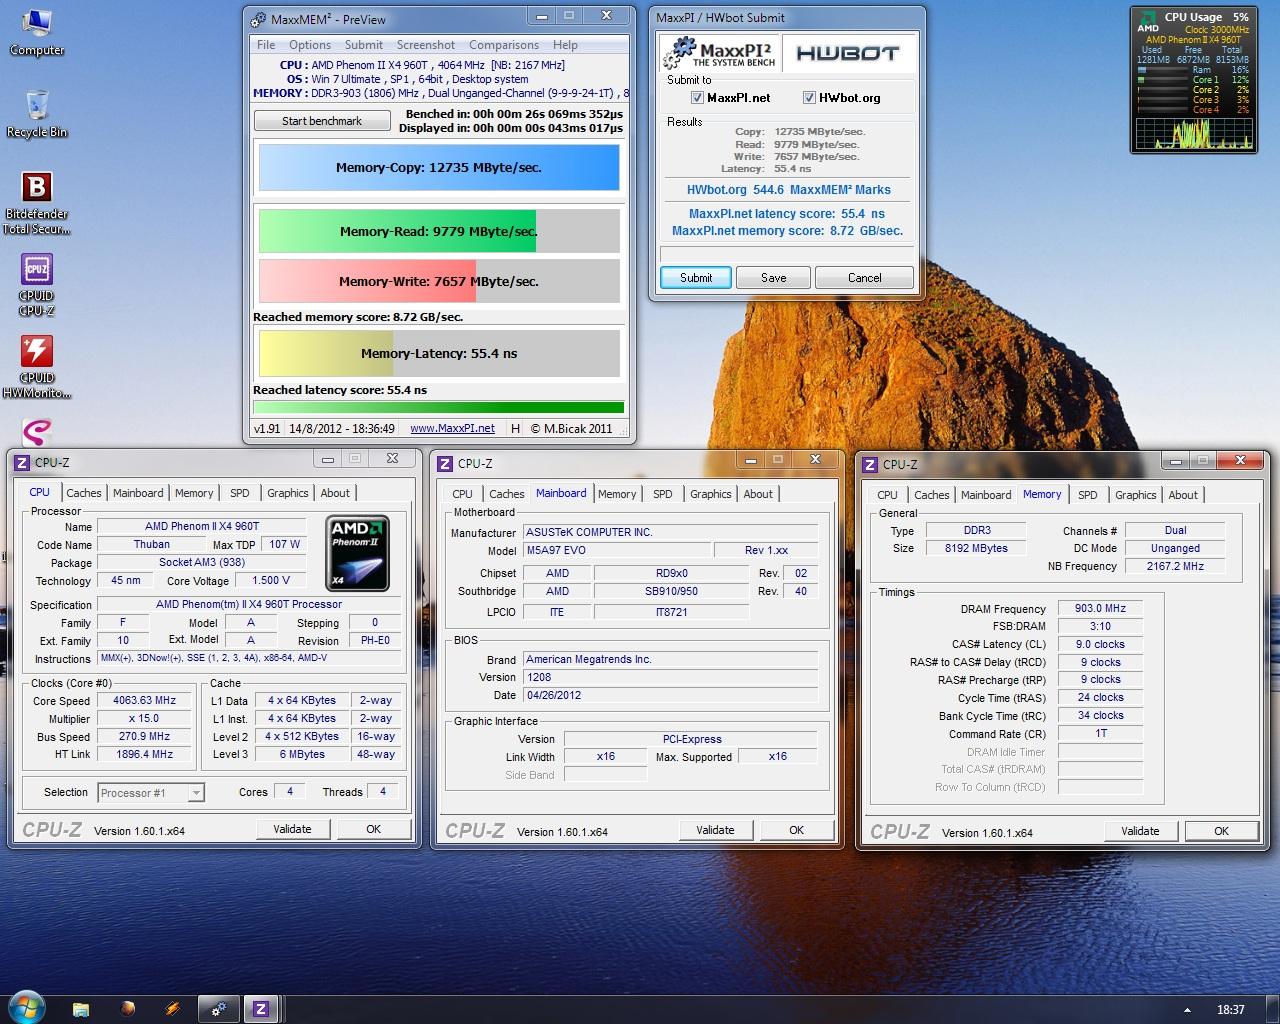1280x1024 pixels.
Task: Launch CPUID CPU-Z desktop shortcut
Action: (x=37, y=285)
